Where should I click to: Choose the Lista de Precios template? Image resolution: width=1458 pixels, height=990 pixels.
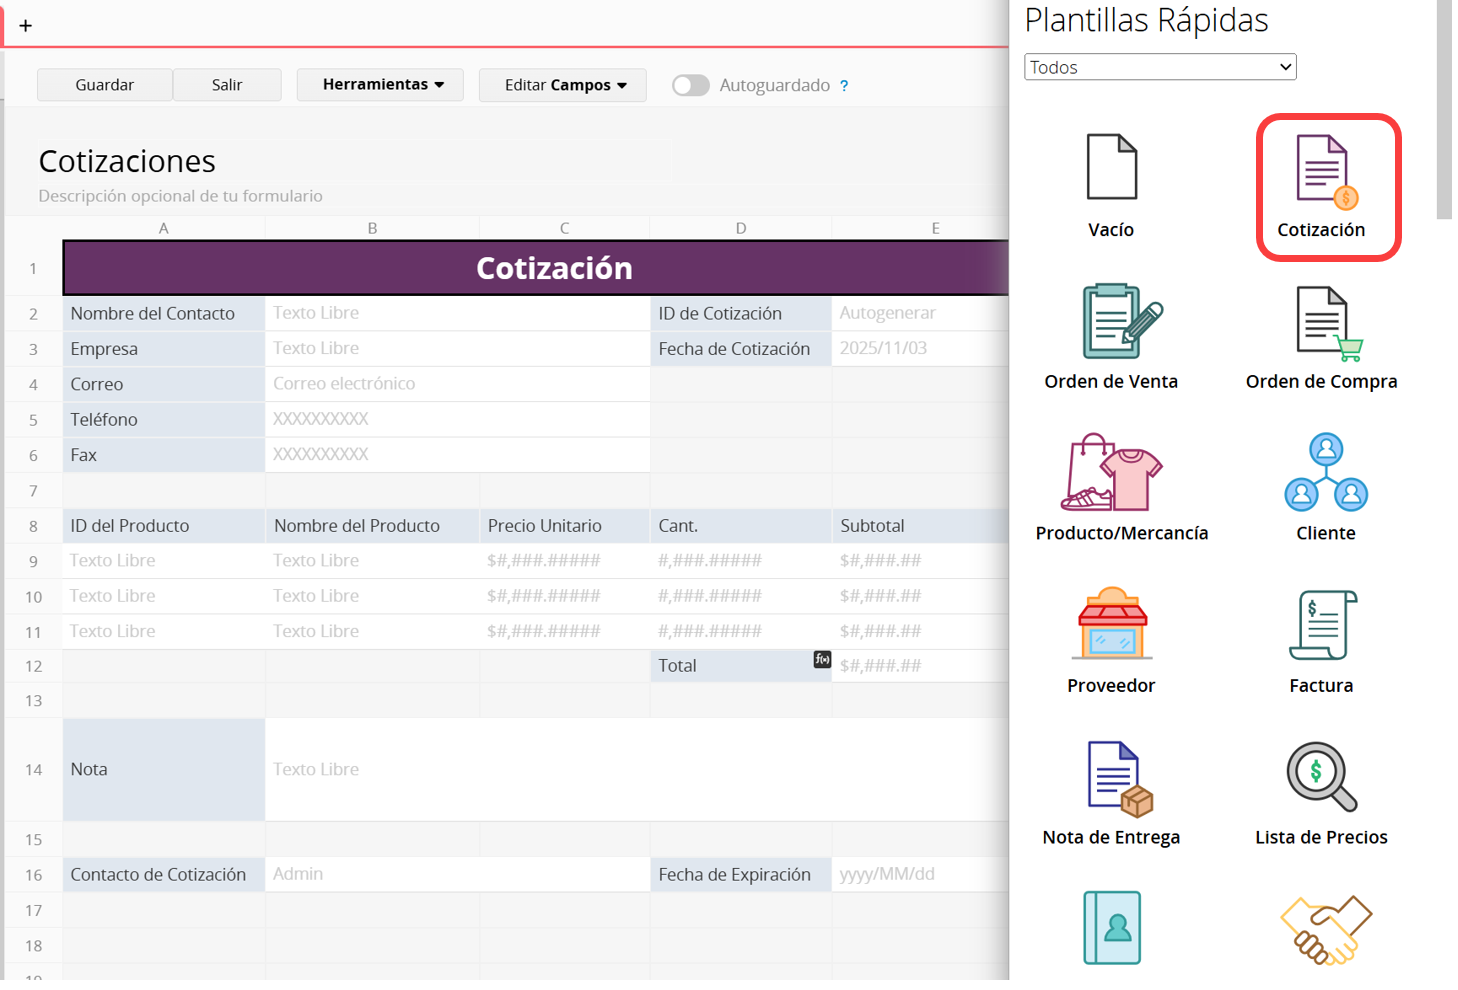[1321, 777]
